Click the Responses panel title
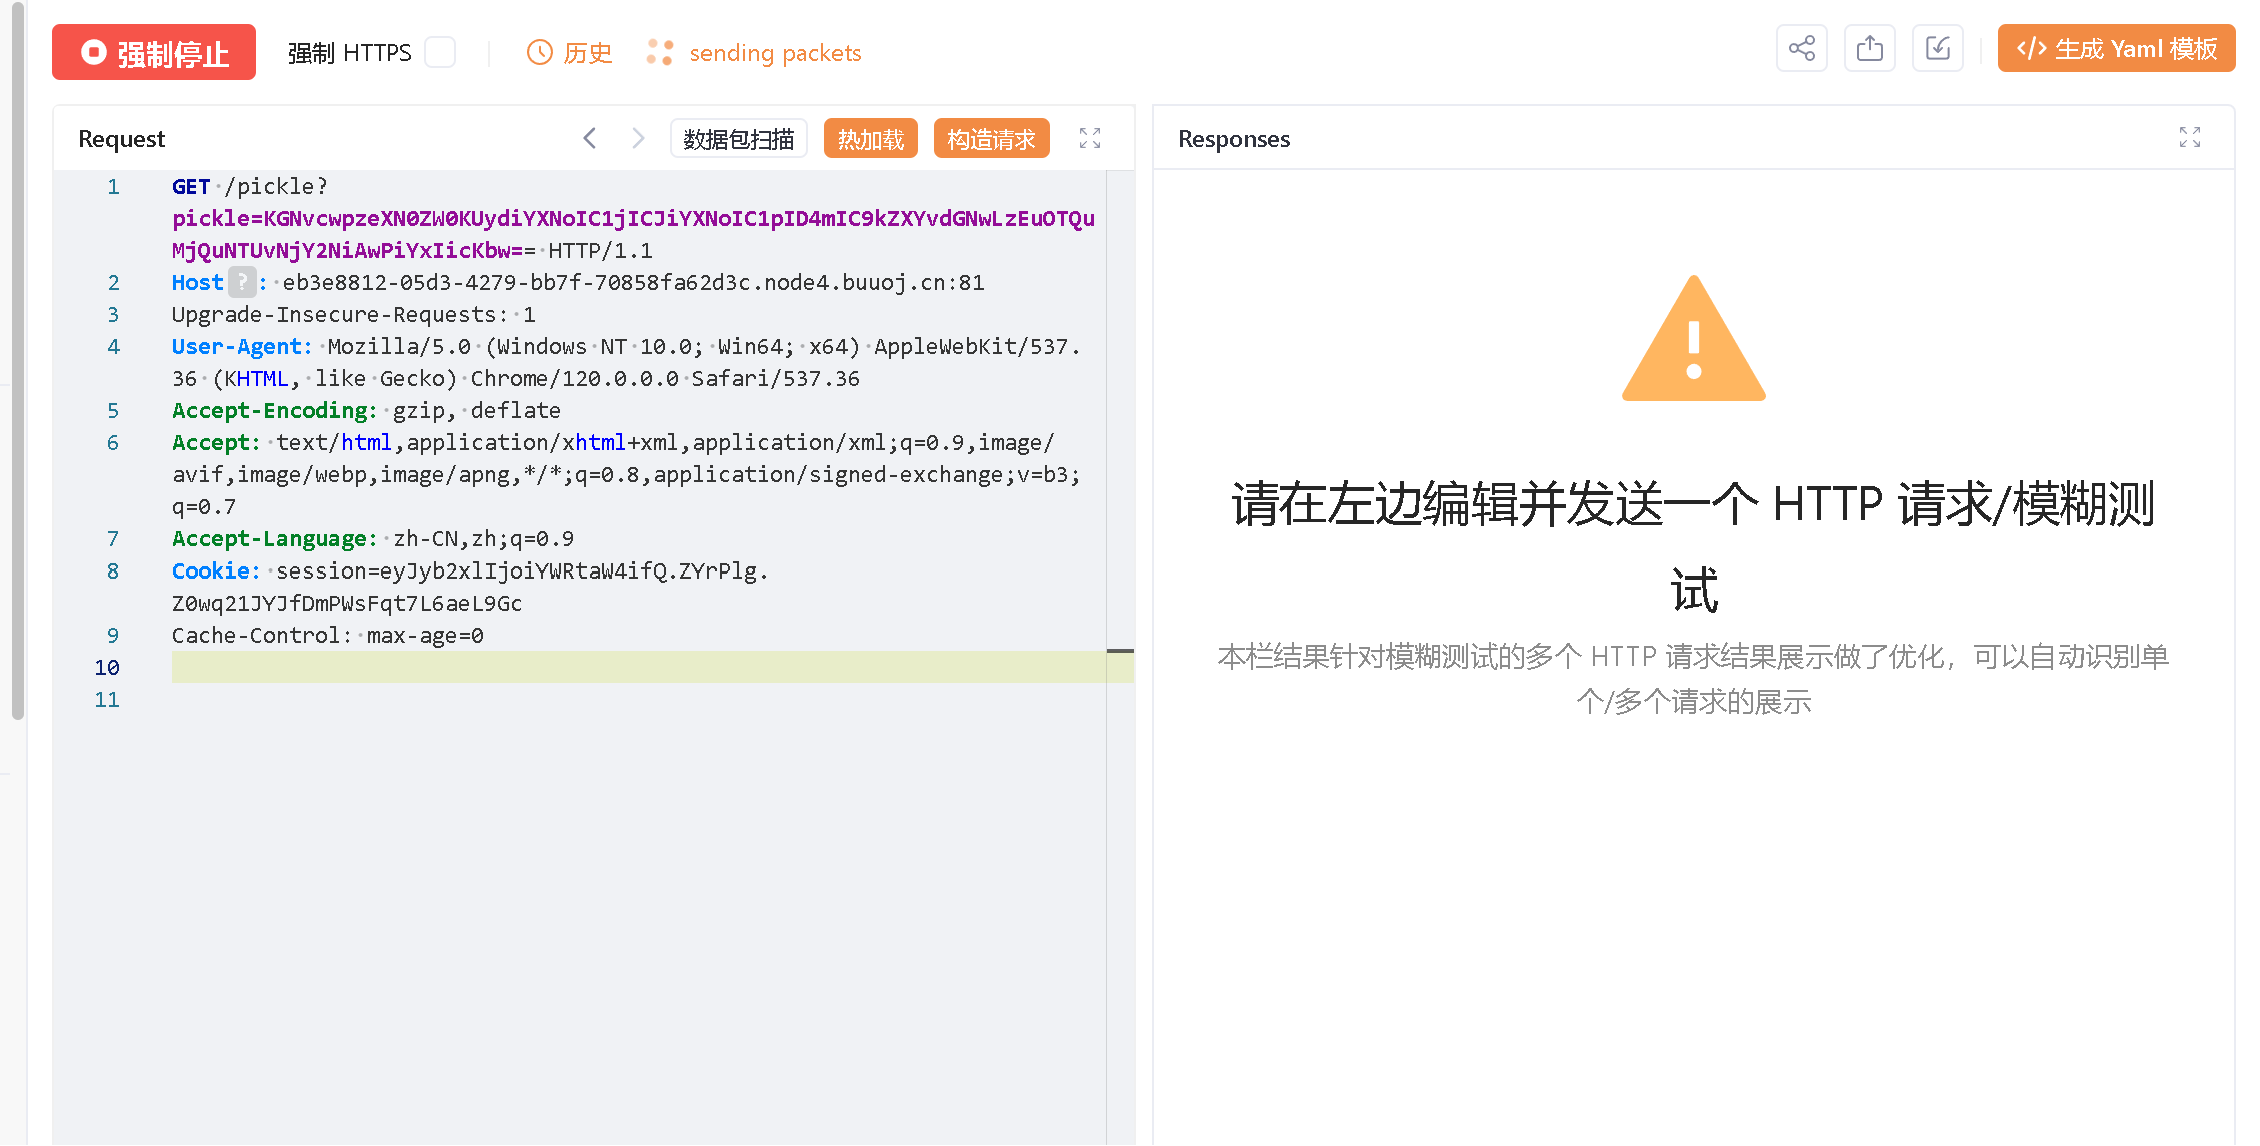The width and height of the screenshot is (2260, 1146). [1234, 139]
